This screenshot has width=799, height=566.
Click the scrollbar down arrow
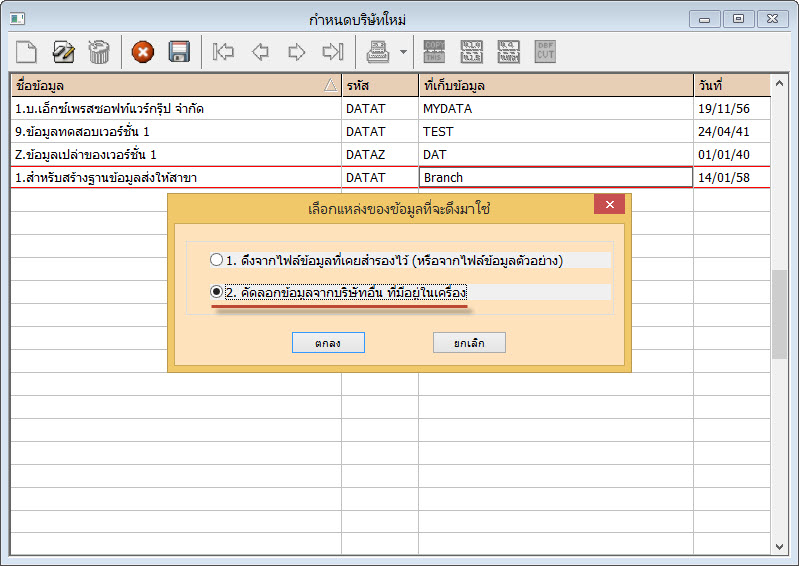tap(779, 546)
